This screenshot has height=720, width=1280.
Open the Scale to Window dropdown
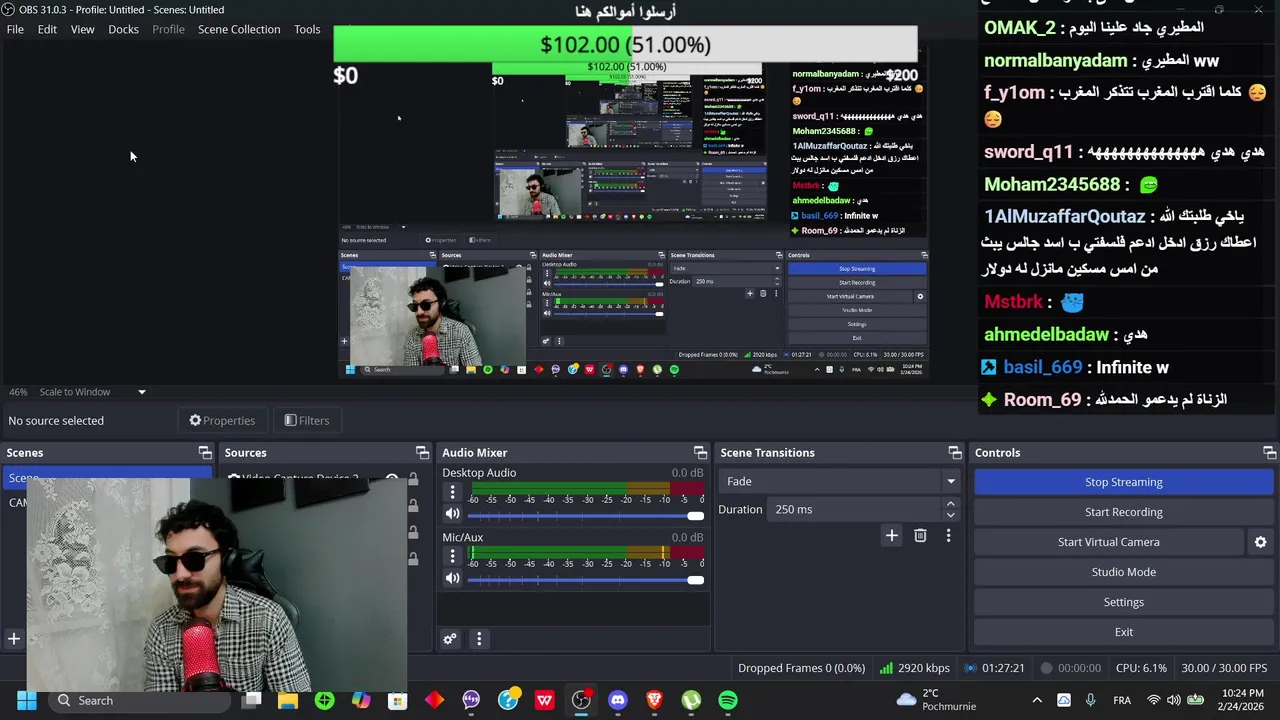92,392
